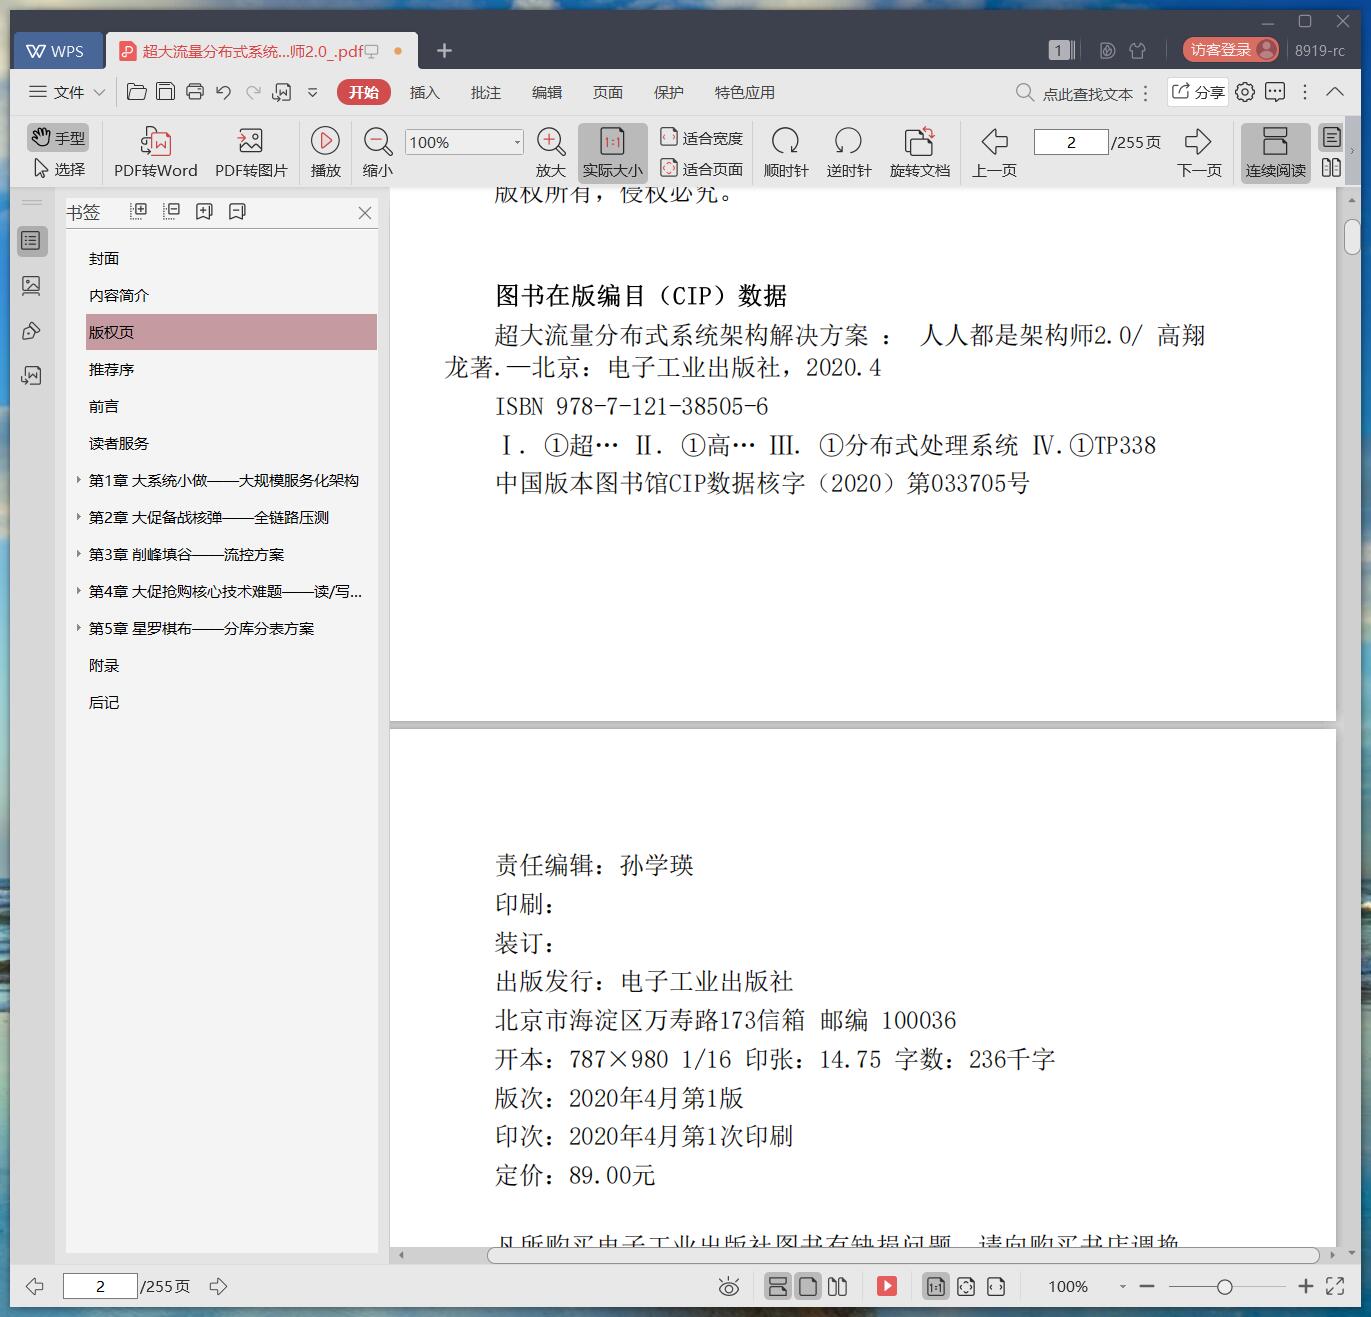Switch to single page layout icon in ribbon

click(1331, 137)
